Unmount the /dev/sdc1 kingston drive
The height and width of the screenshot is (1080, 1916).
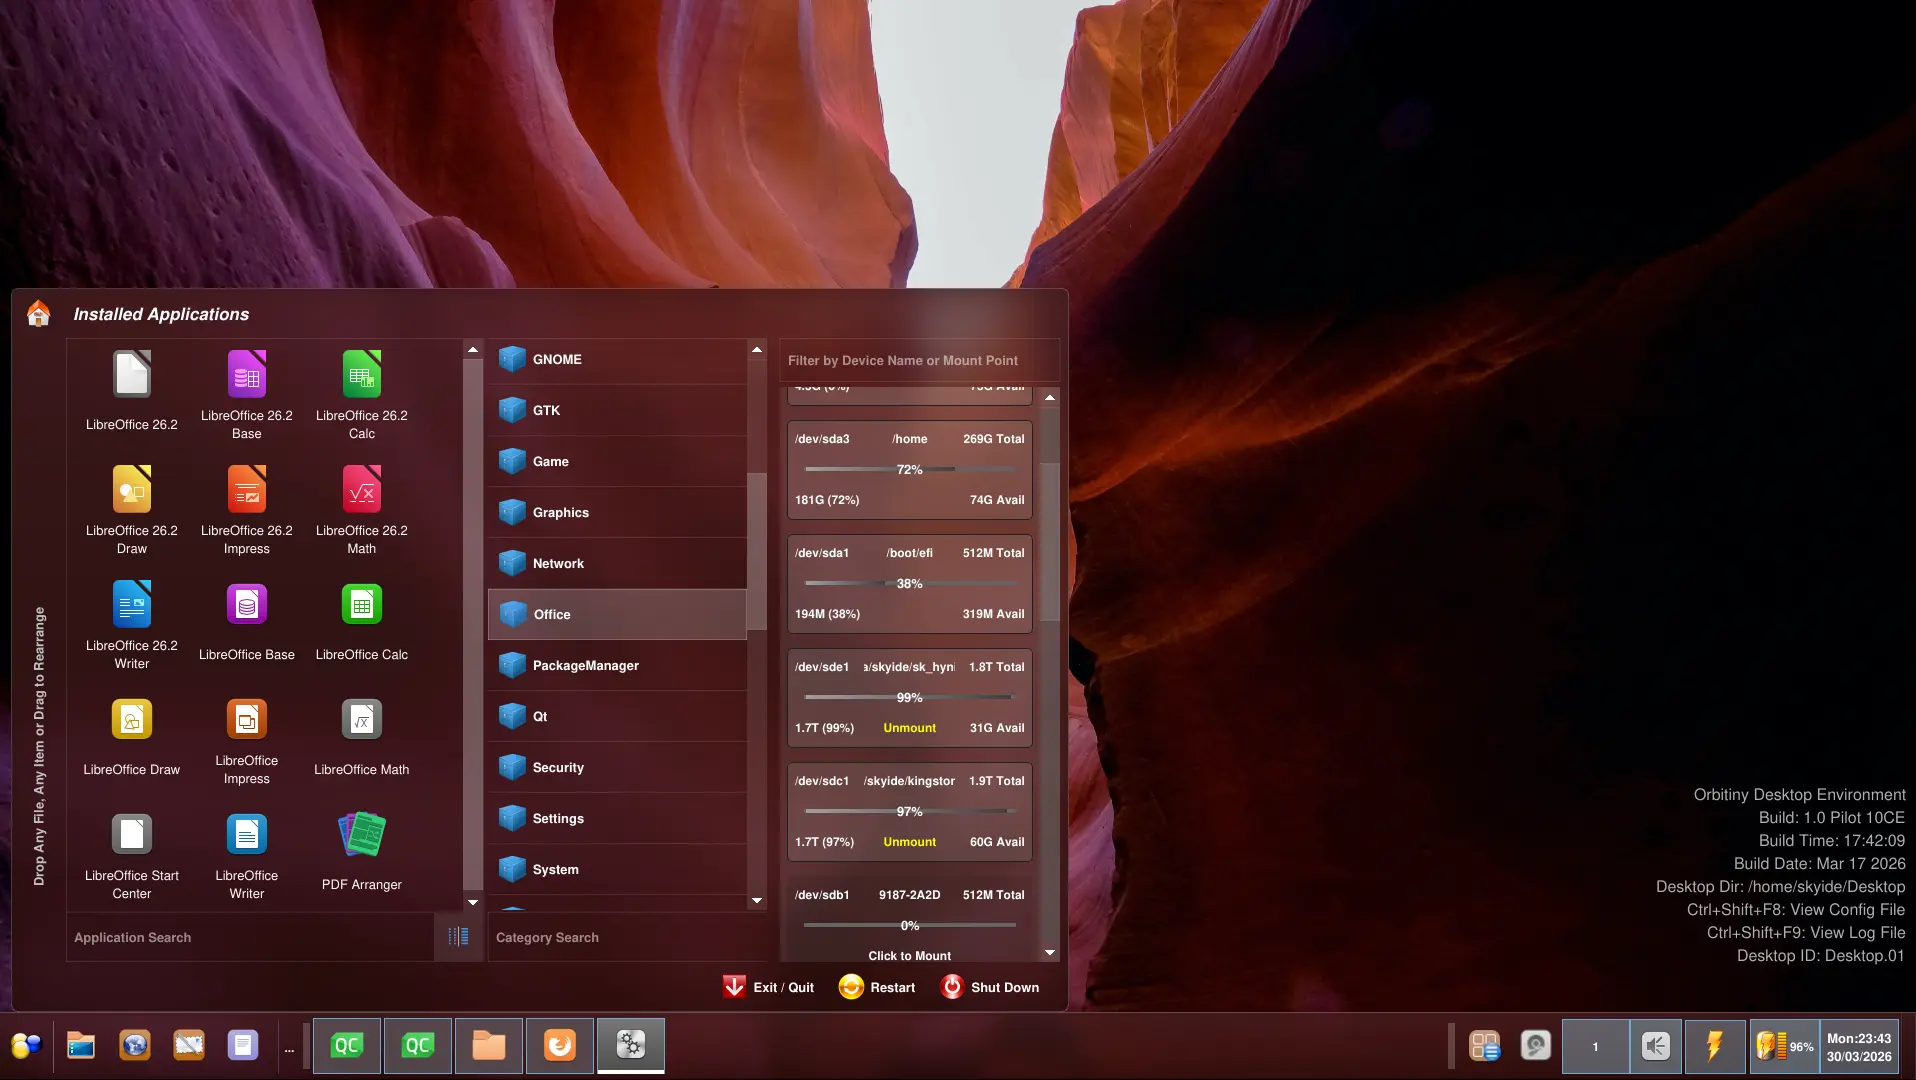pyautogui.click(x=909, y=842)
